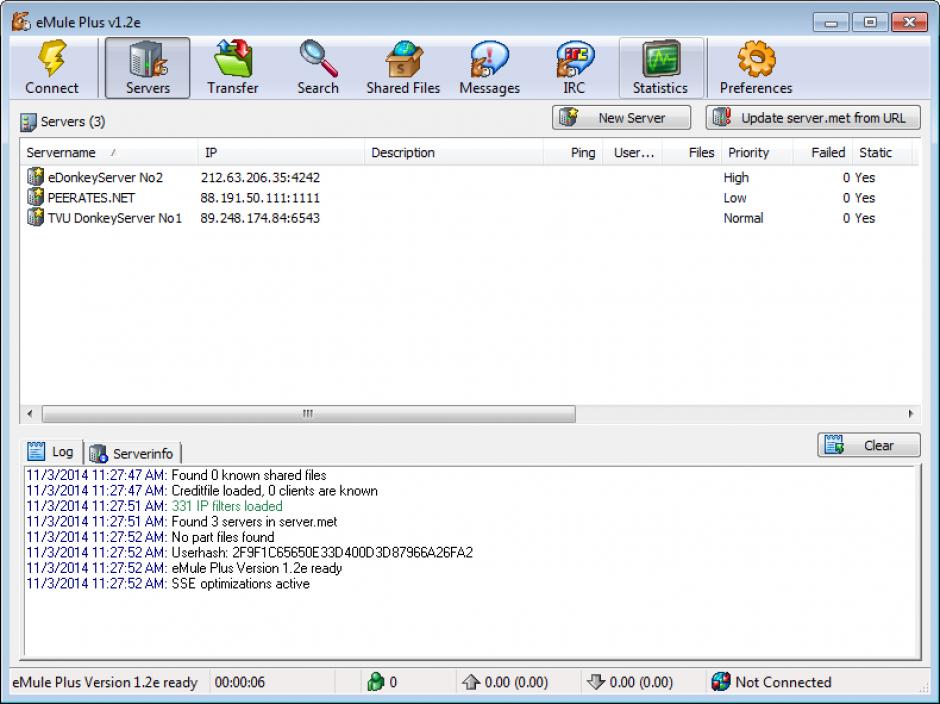Sort by Failed column header
Screen dimensions: 940x704
pos(822,152)
